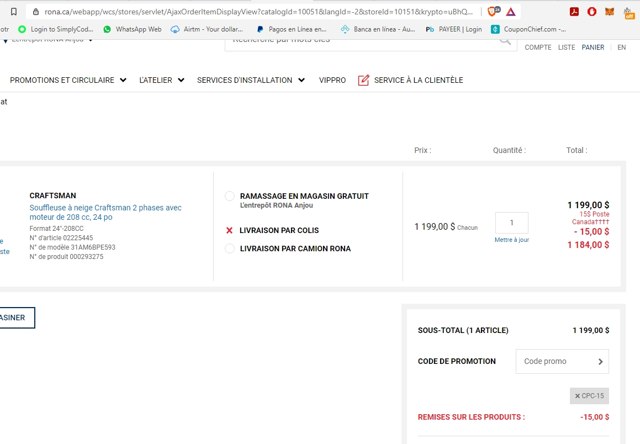This screenshot has height=444, width=640.
Task: Open the Brave Shields lion icon
Action: [493, 11]
